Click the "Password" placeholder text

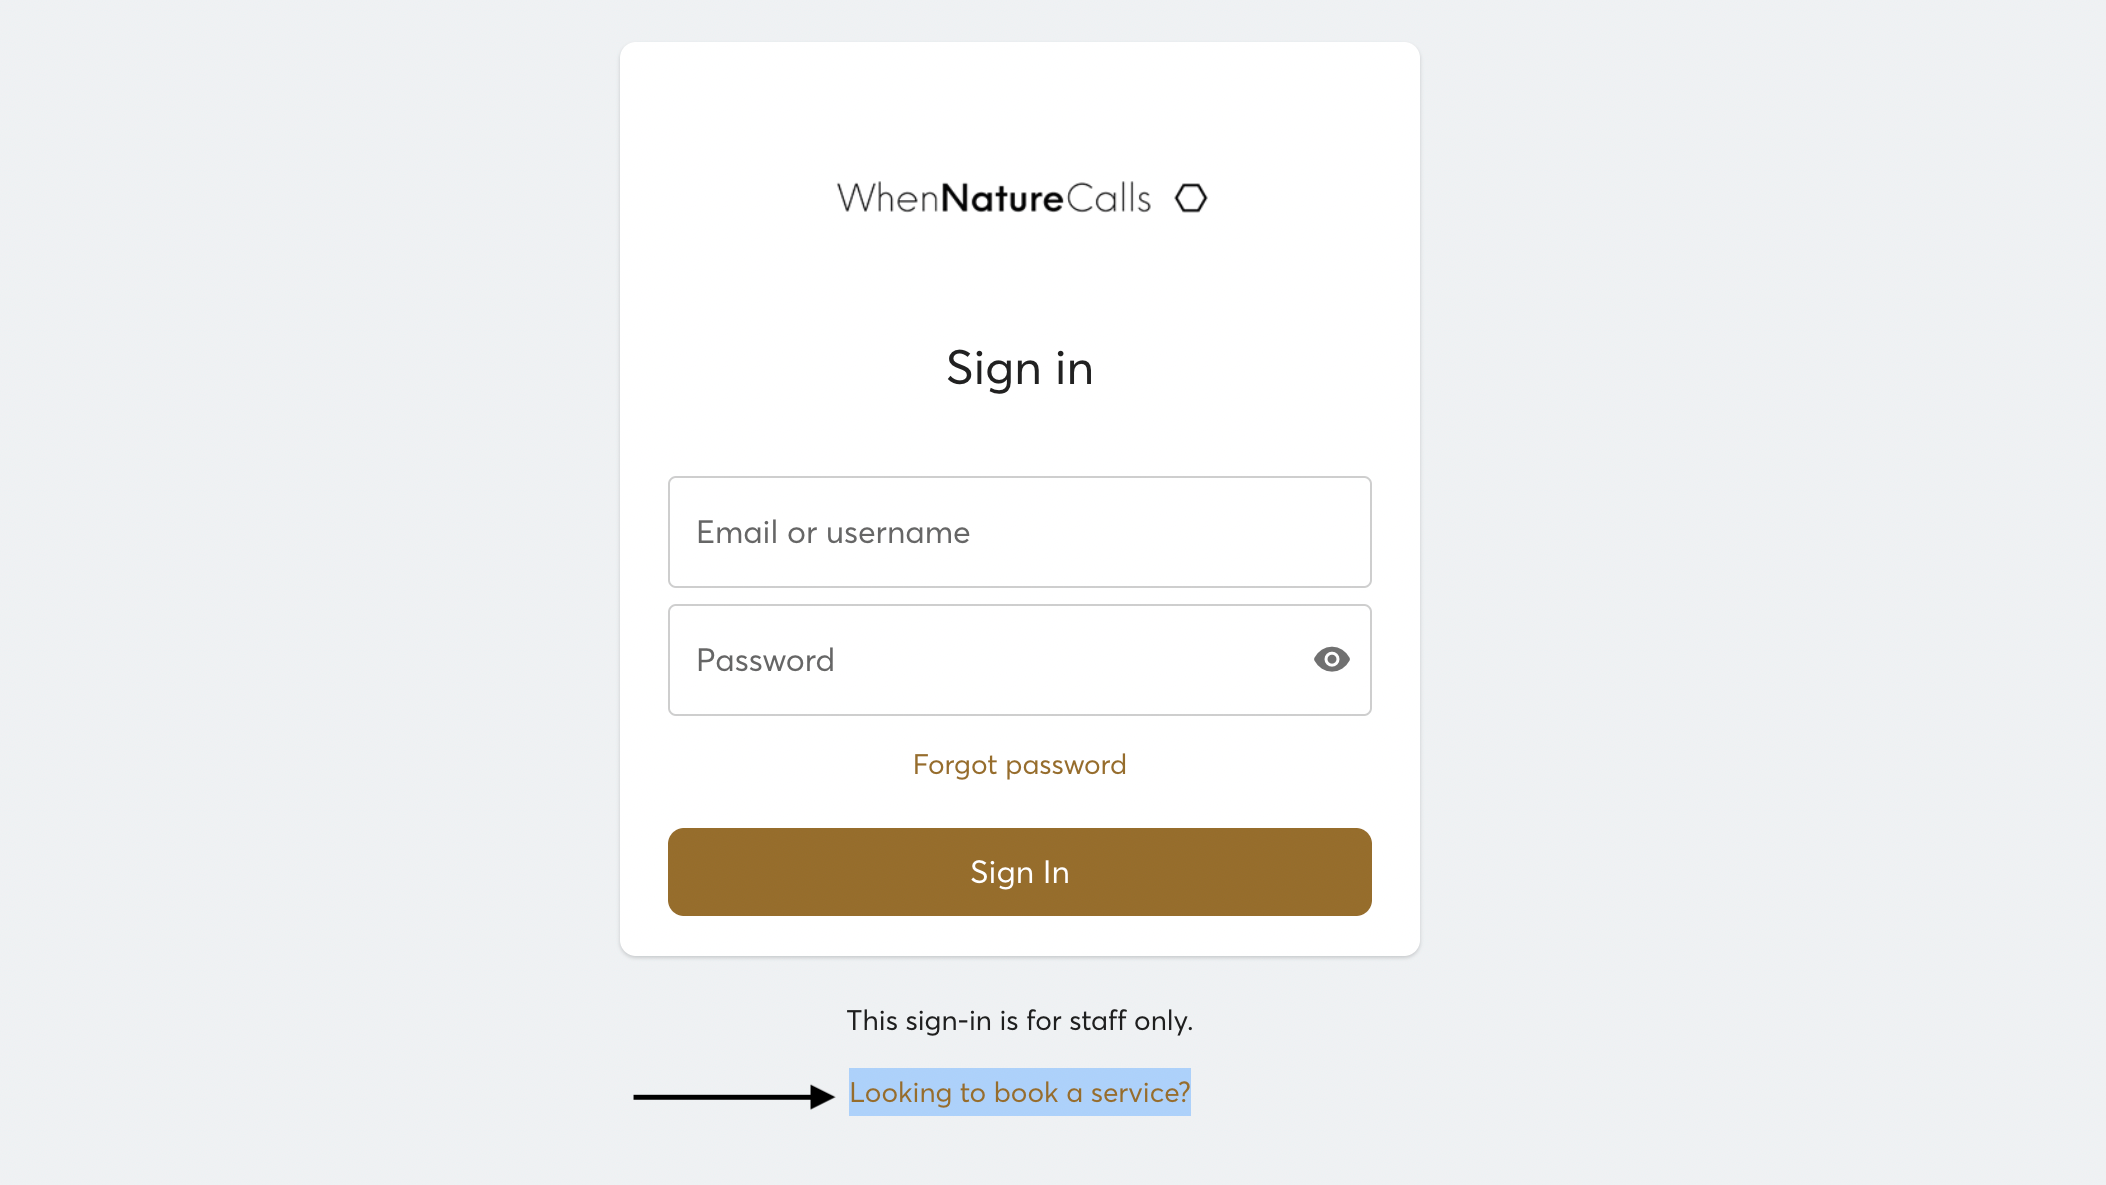click(765, 660)
